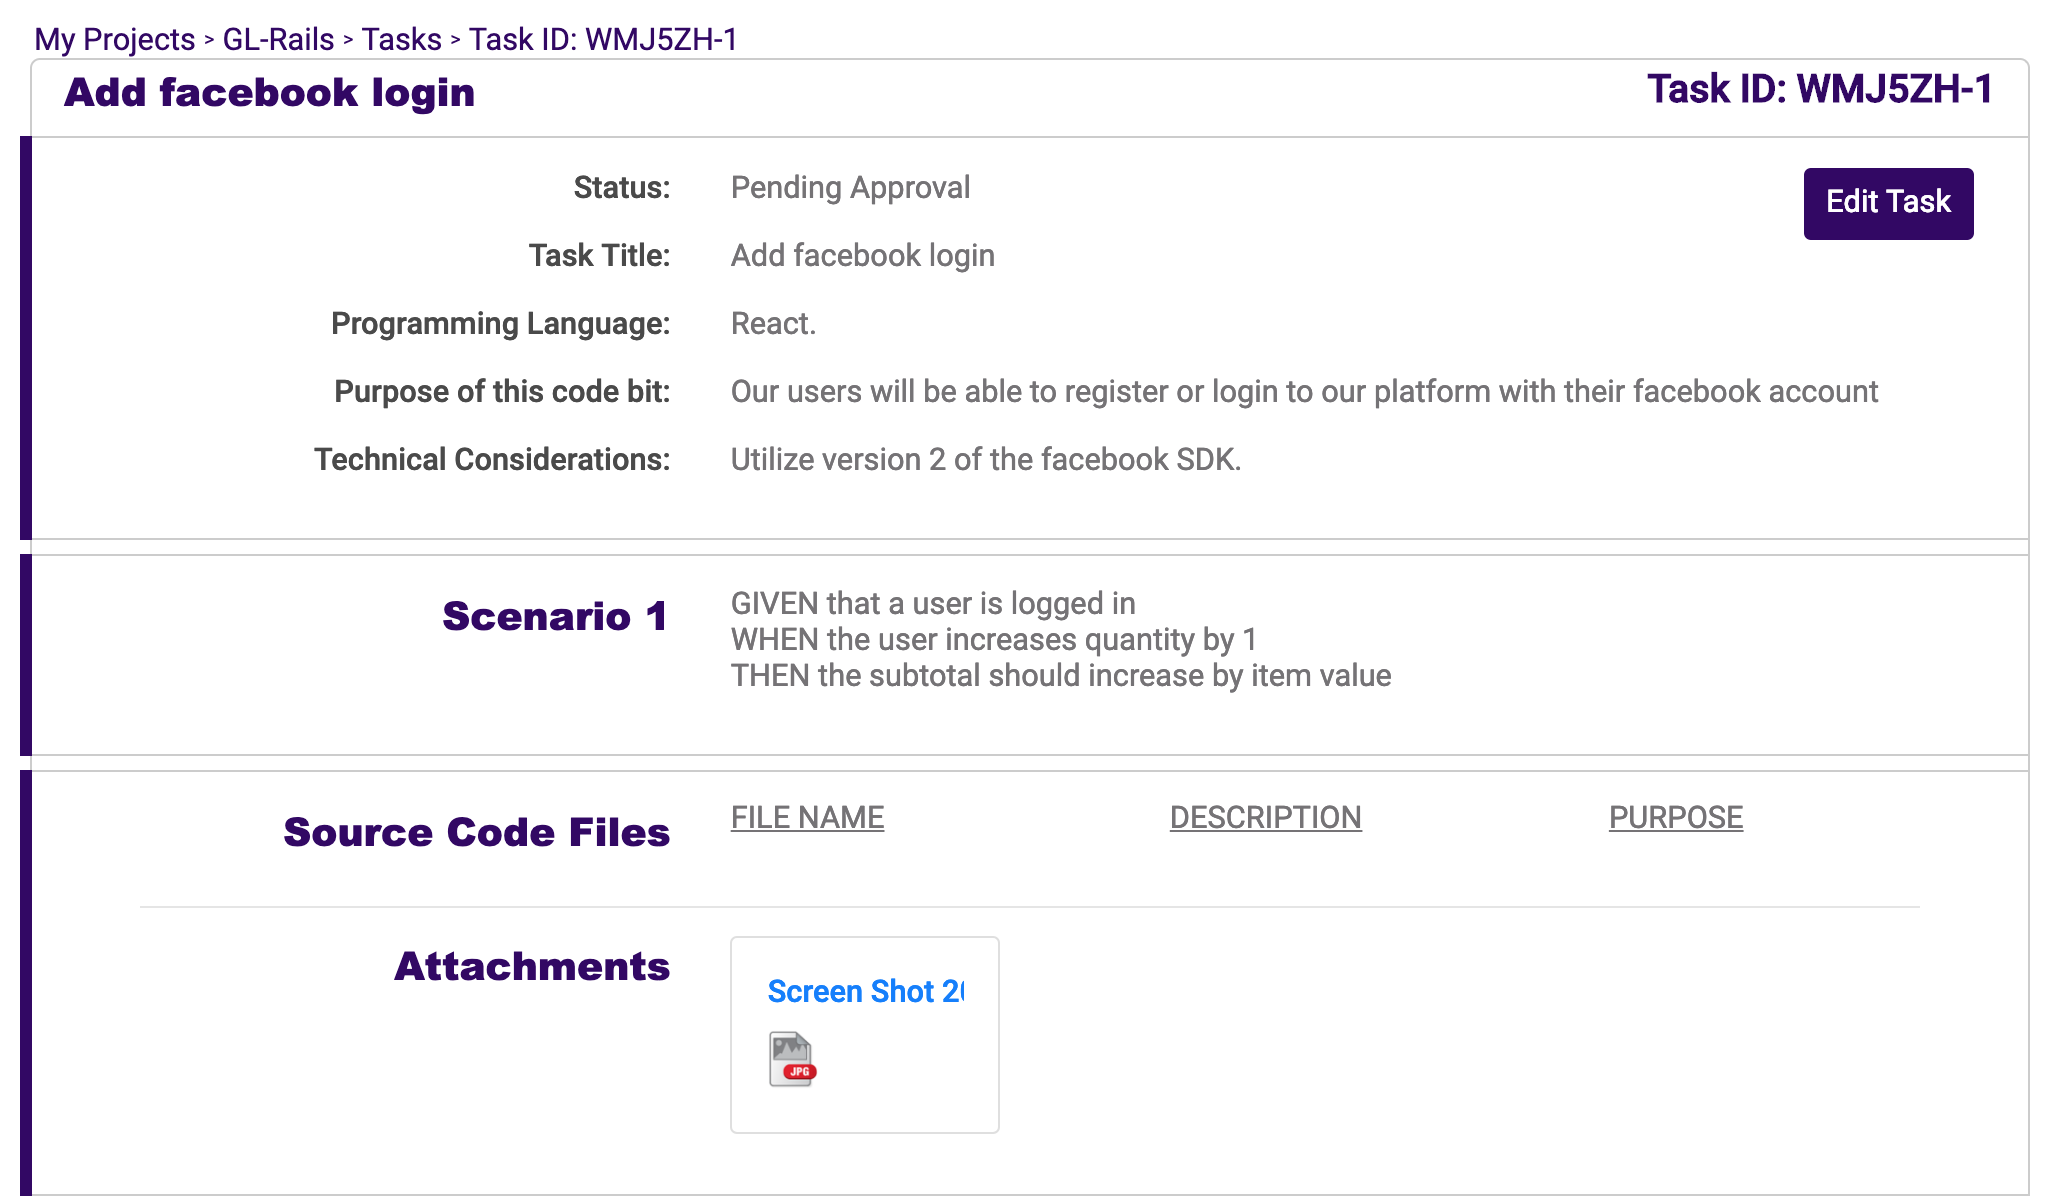Viewport: 2046px width, 1200px height.
Task: Click the Task Title value Add facebook login
Action: 862,255
